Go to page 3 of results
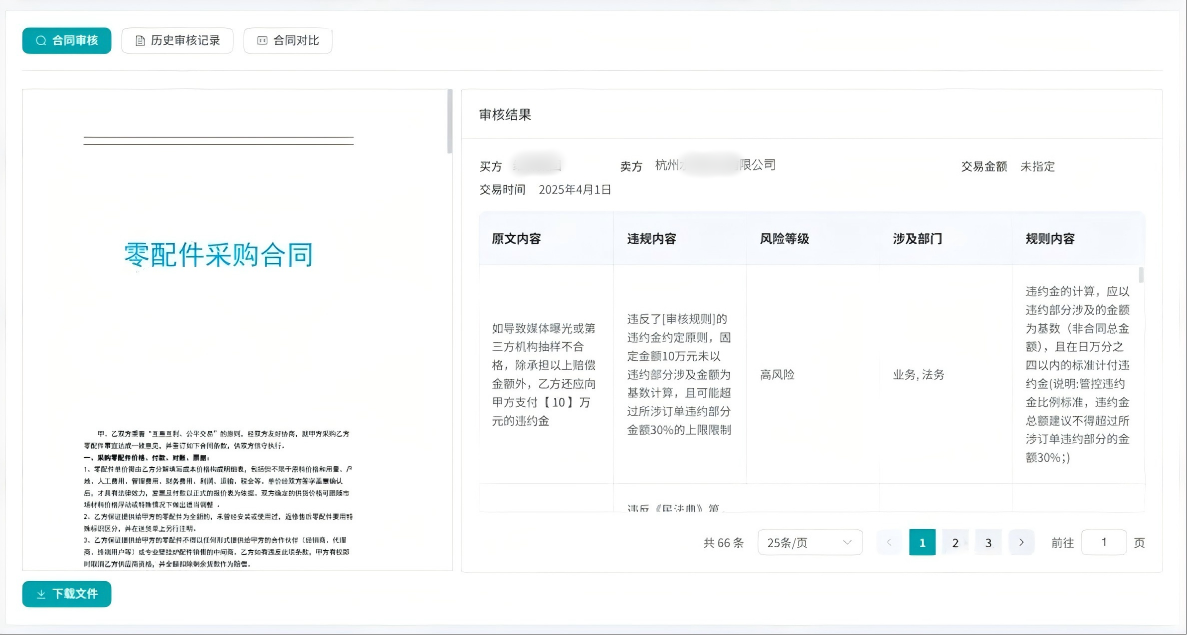Screen dimensions: 1187x635 pos(988,541)
